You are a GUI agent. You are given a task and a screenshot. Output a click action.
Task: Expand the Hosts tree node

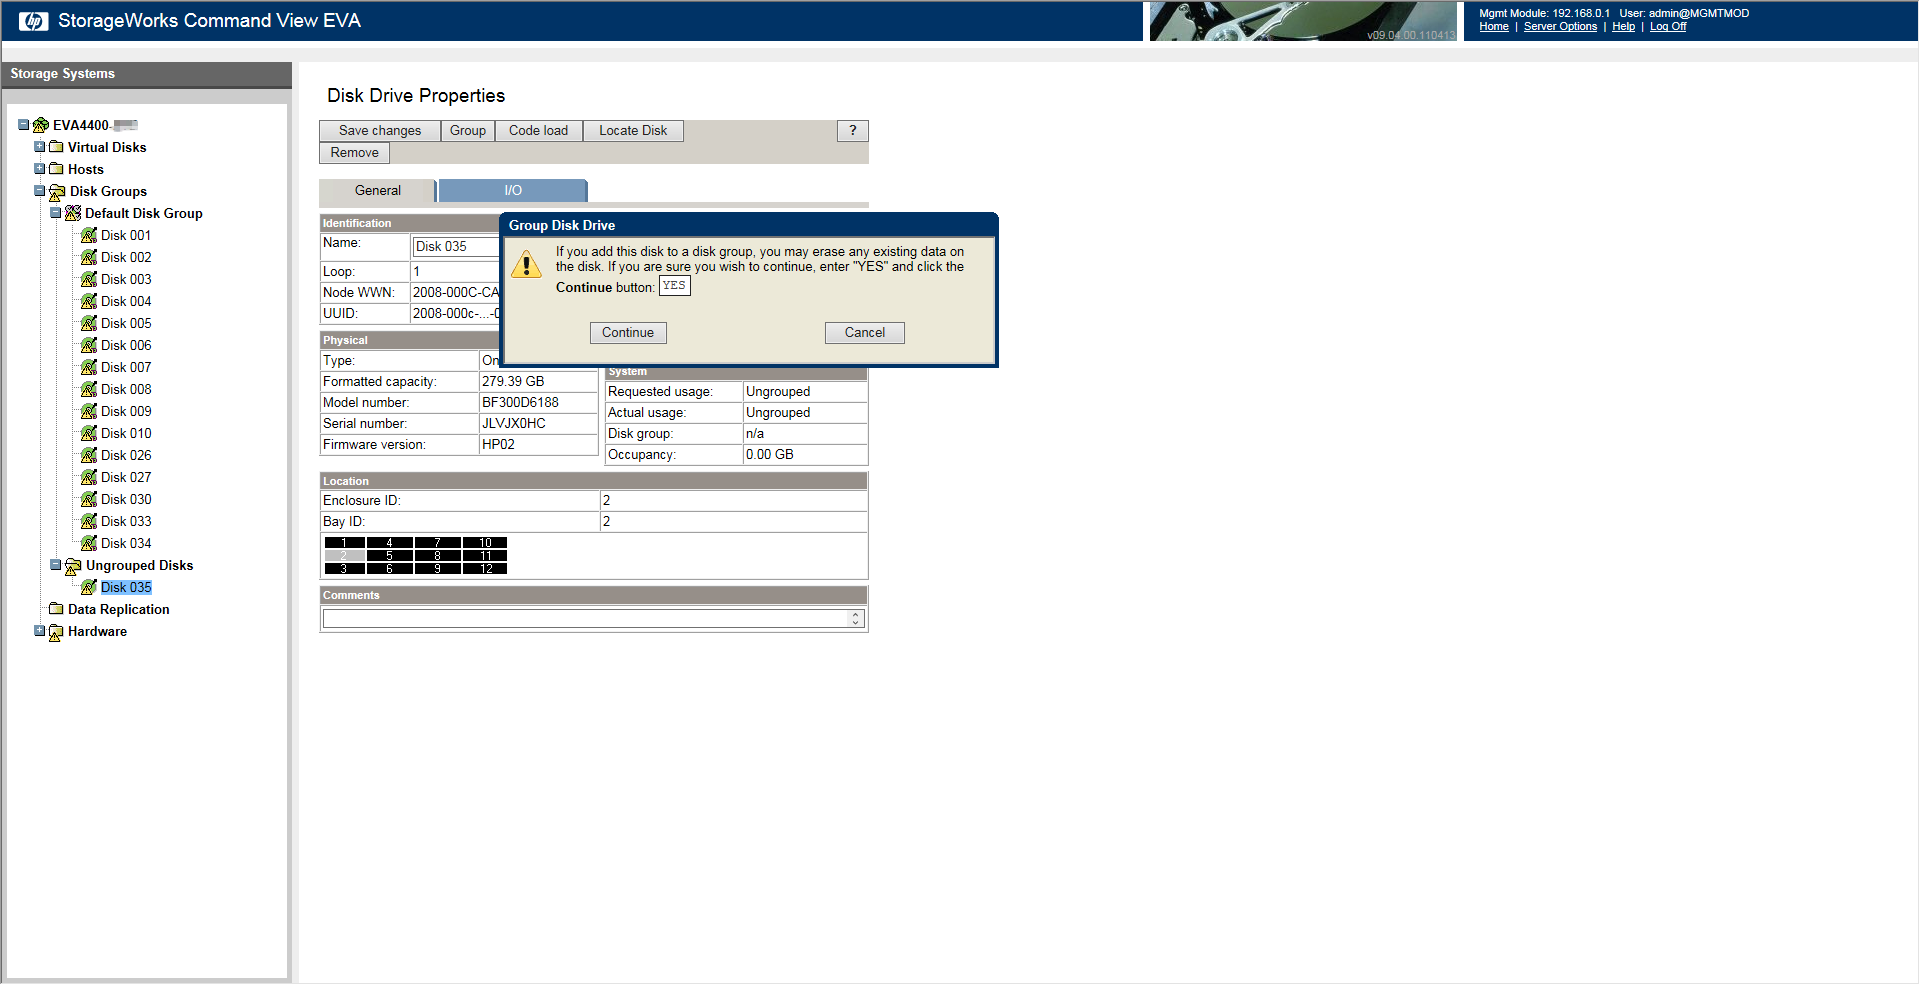[x=40, y=169]
